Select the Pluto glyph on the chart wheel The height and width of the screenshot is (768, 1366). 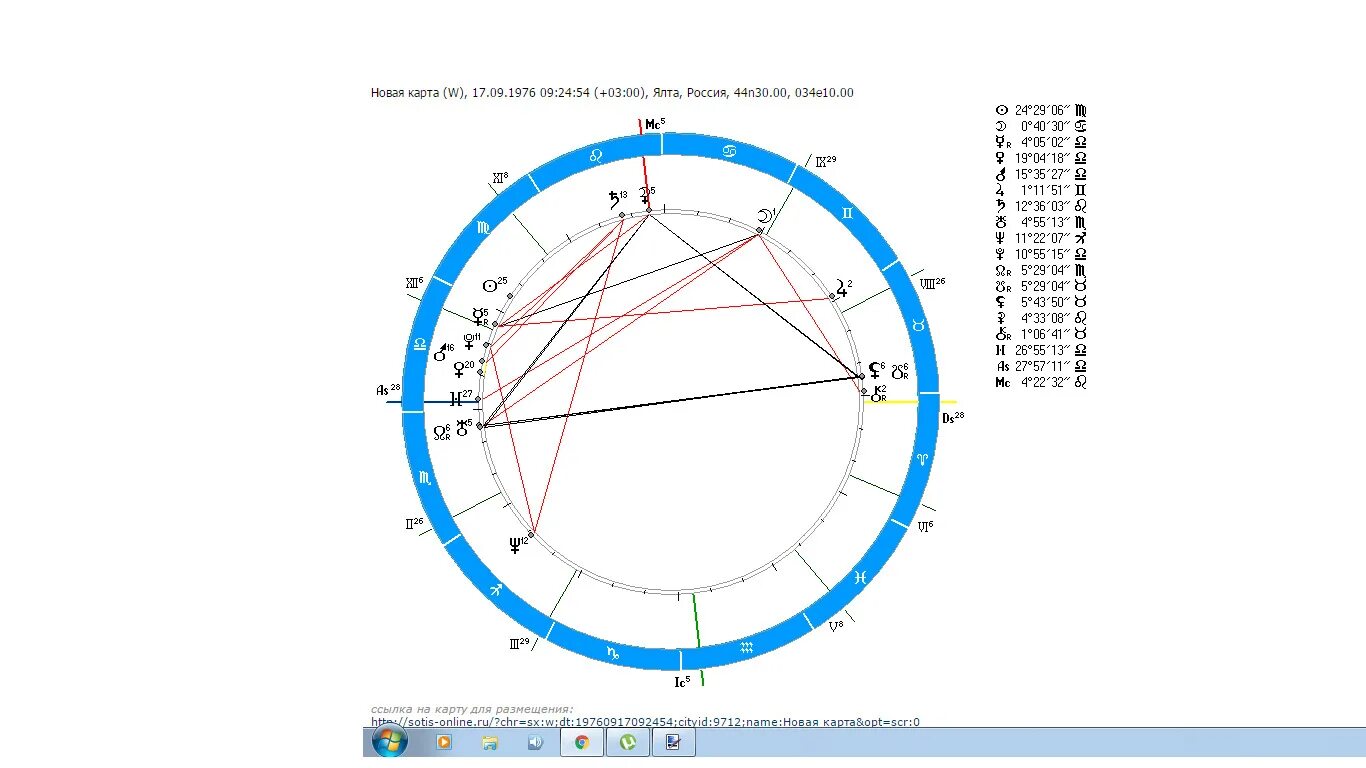pyautogui.click(x=468, y=342)
